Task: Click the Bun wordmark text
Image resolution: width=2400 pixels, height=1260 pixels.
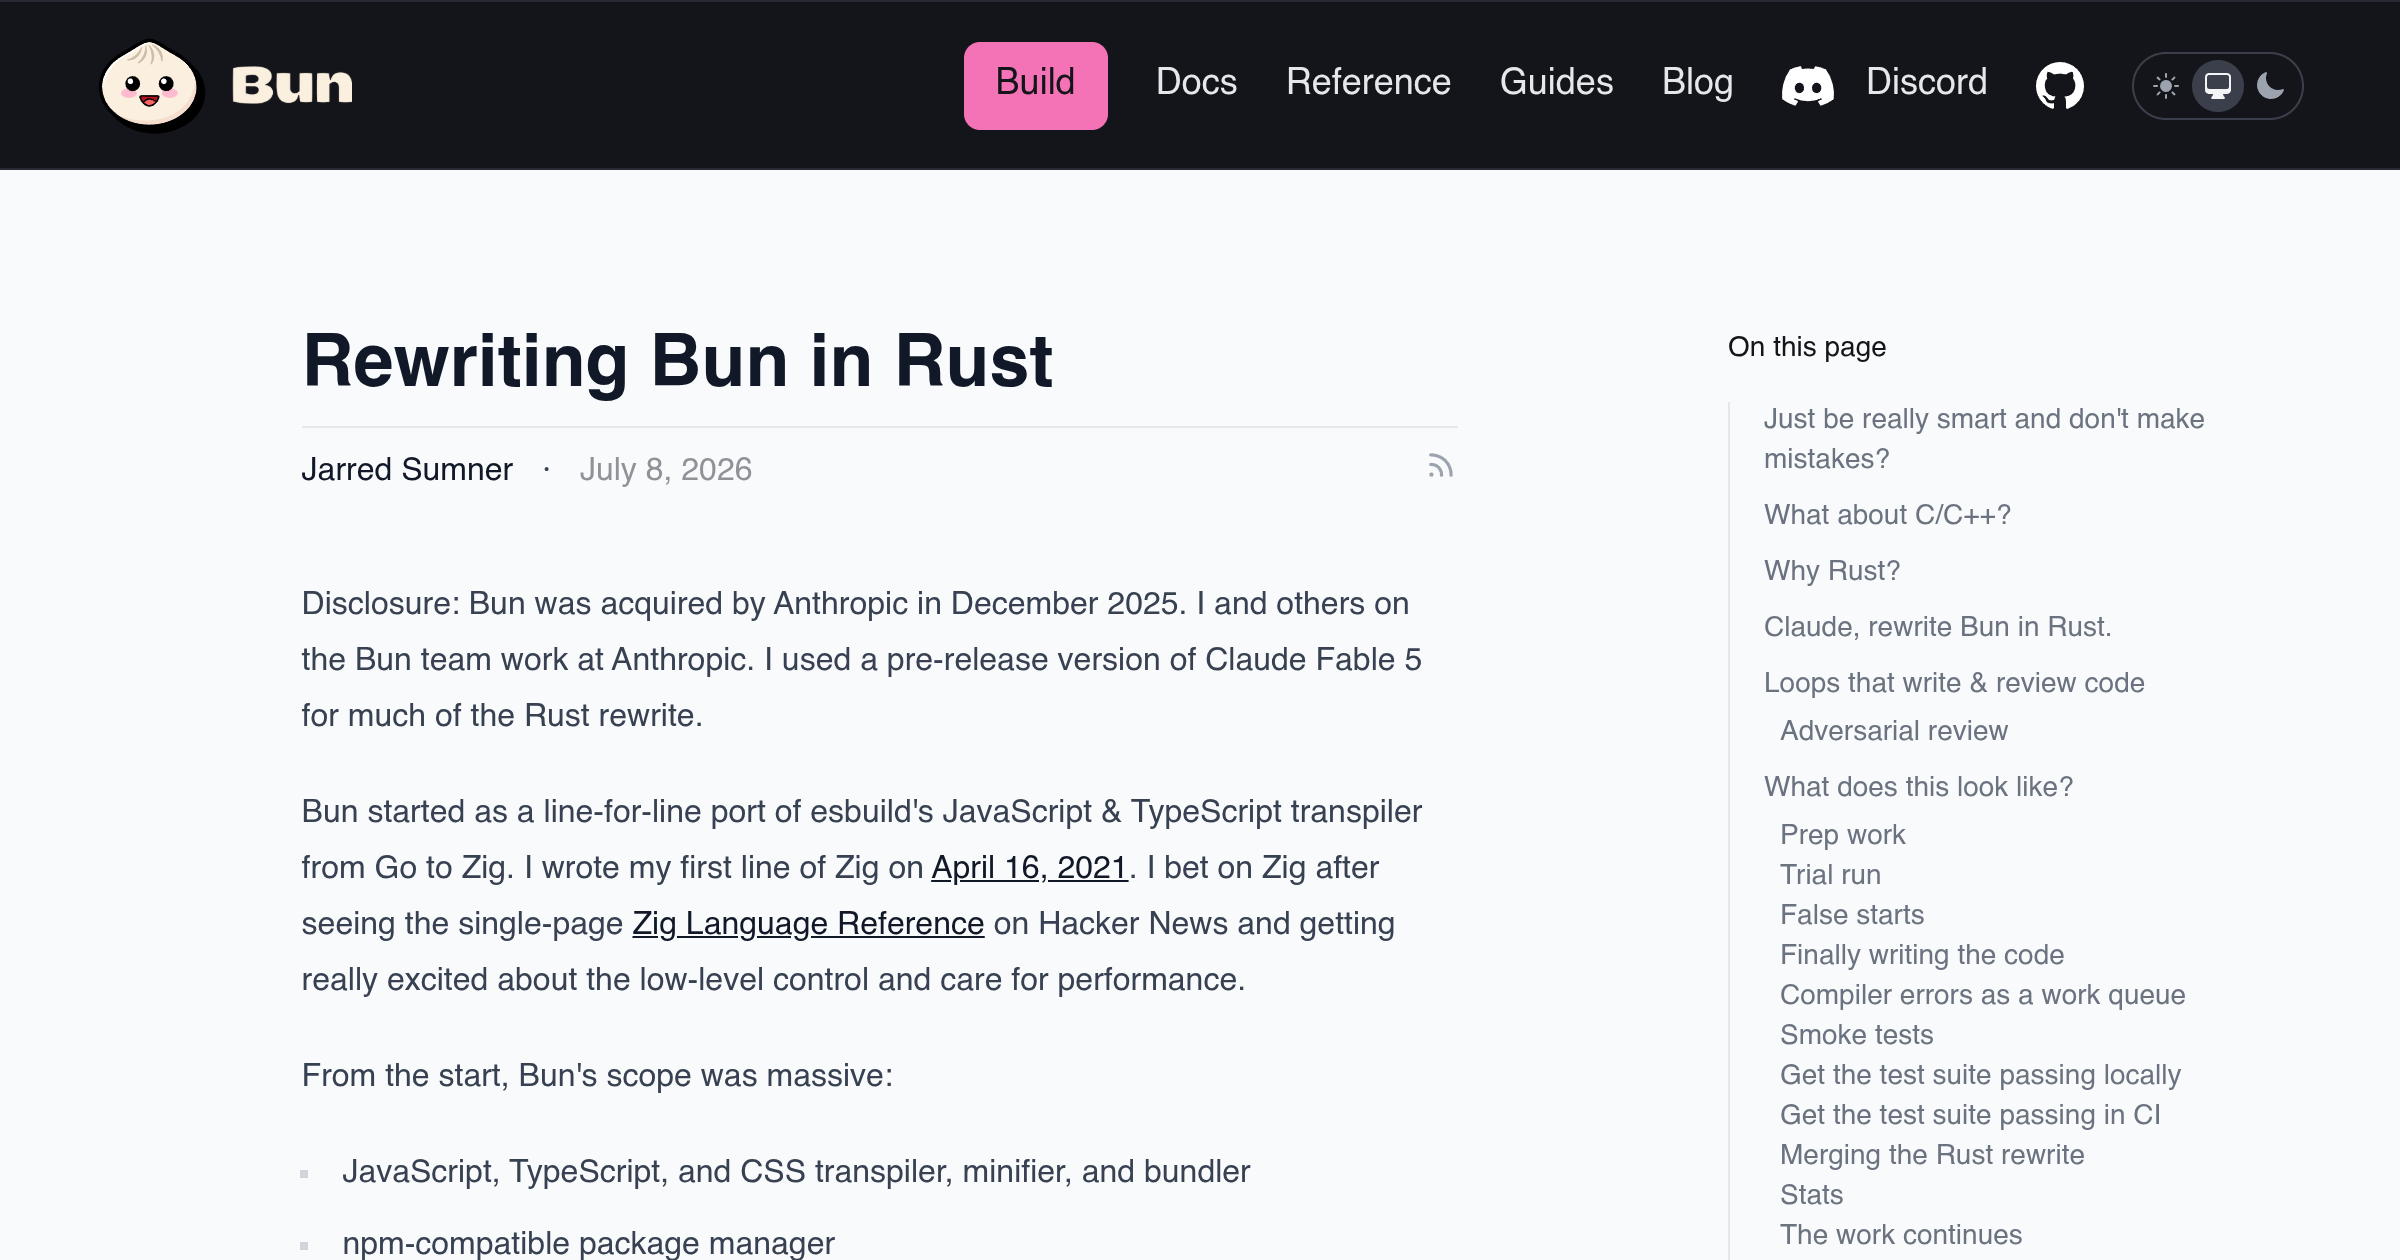Action: click(292, 86)
